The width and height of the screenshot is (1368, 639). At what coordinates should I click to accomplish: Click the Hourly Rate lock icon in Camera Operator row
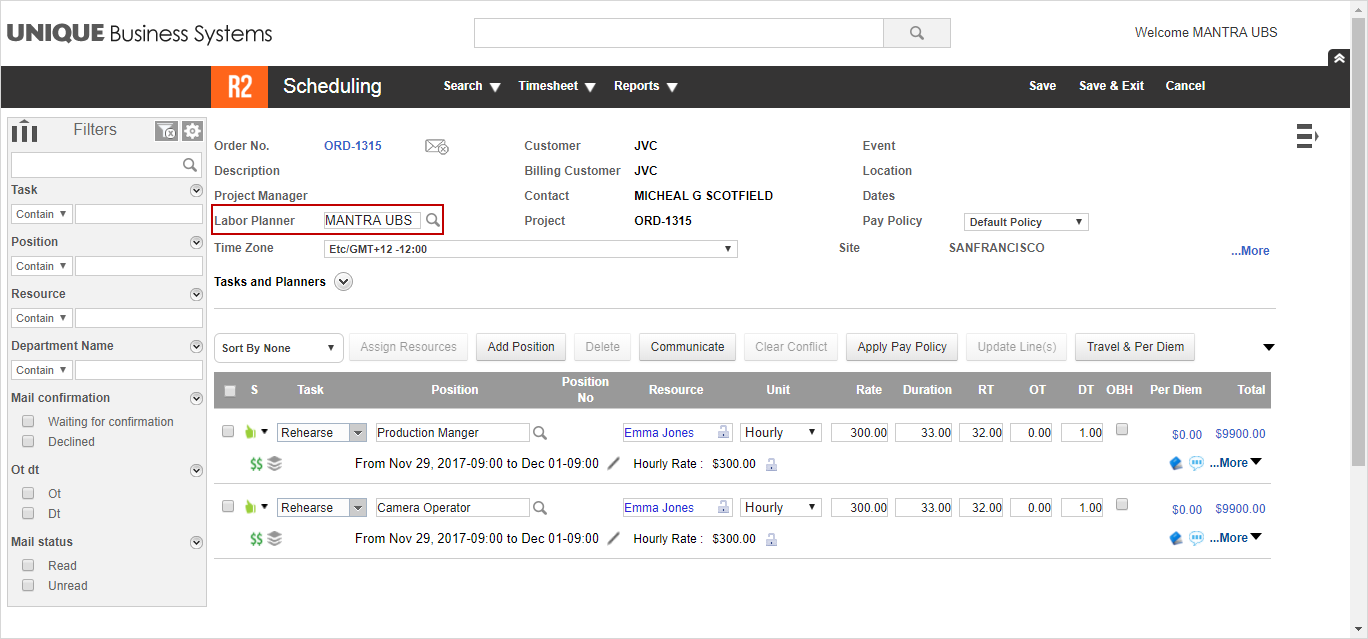point(771,539)
